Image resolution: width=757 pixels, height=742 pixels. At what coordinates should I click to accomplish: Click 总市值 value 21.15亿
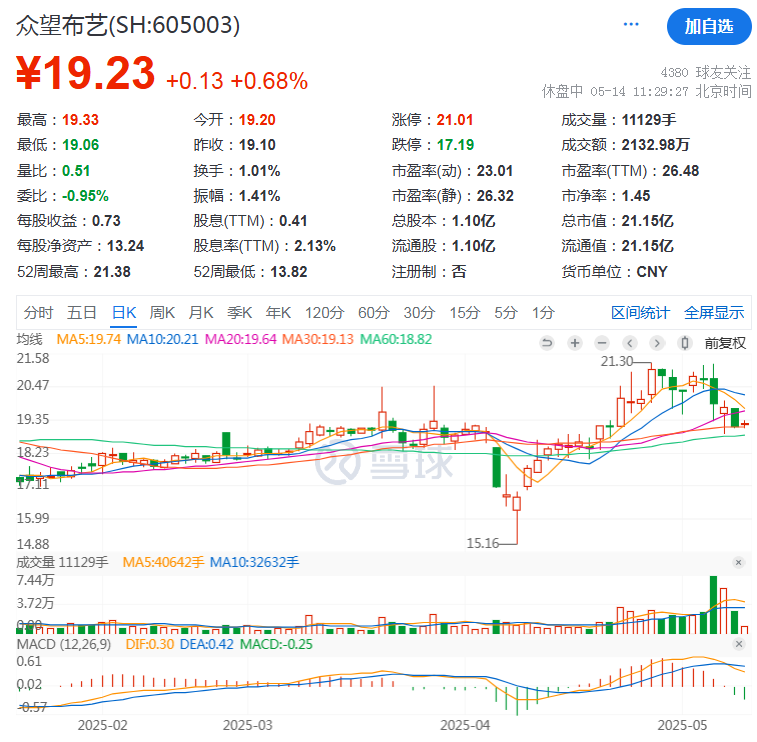(x=647, y=221)
